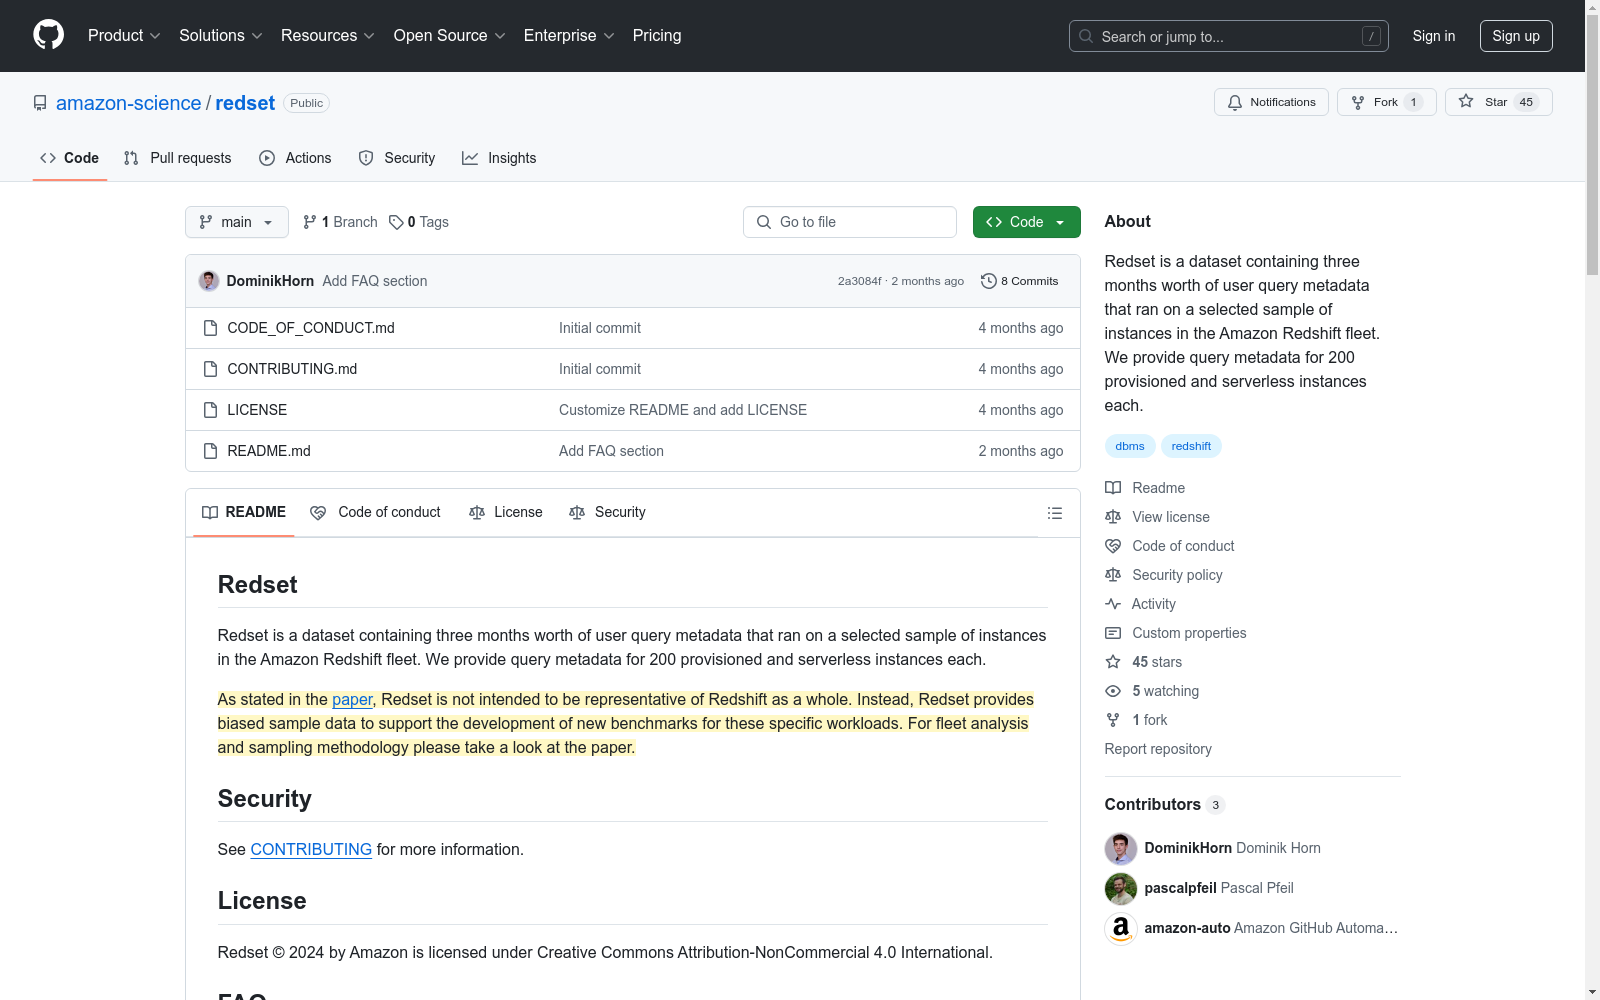Click the Sign up button
Screen dimensions: 1600x1000
[x=1515, y=36]
